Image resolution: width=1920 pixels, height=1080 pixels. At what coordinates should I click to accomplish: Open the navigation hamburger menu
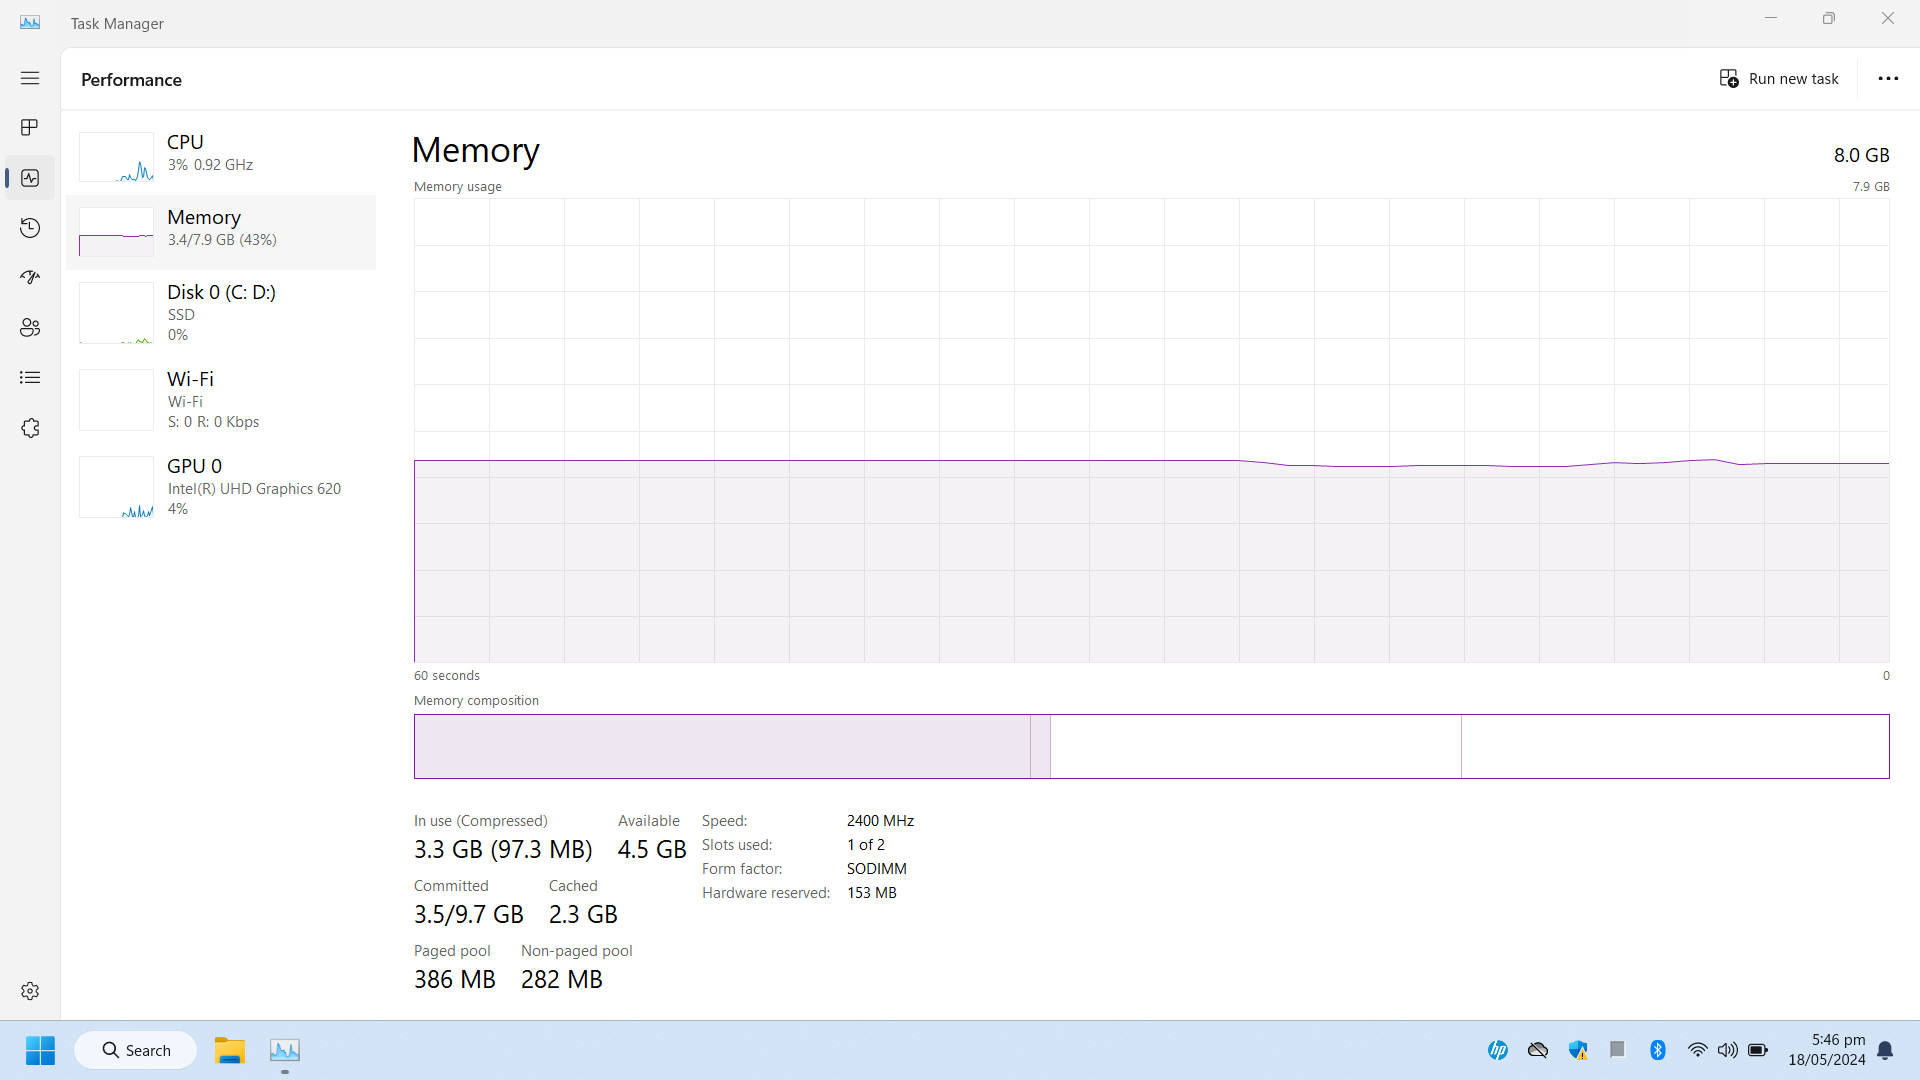[30, 78]
